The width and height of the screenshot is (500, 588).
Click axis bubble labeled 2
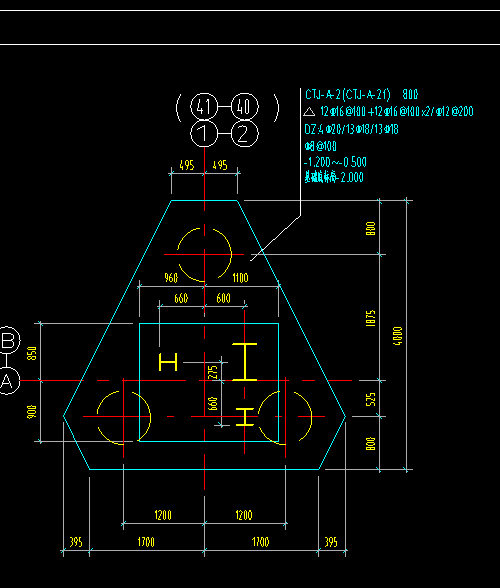coord(245,134)
